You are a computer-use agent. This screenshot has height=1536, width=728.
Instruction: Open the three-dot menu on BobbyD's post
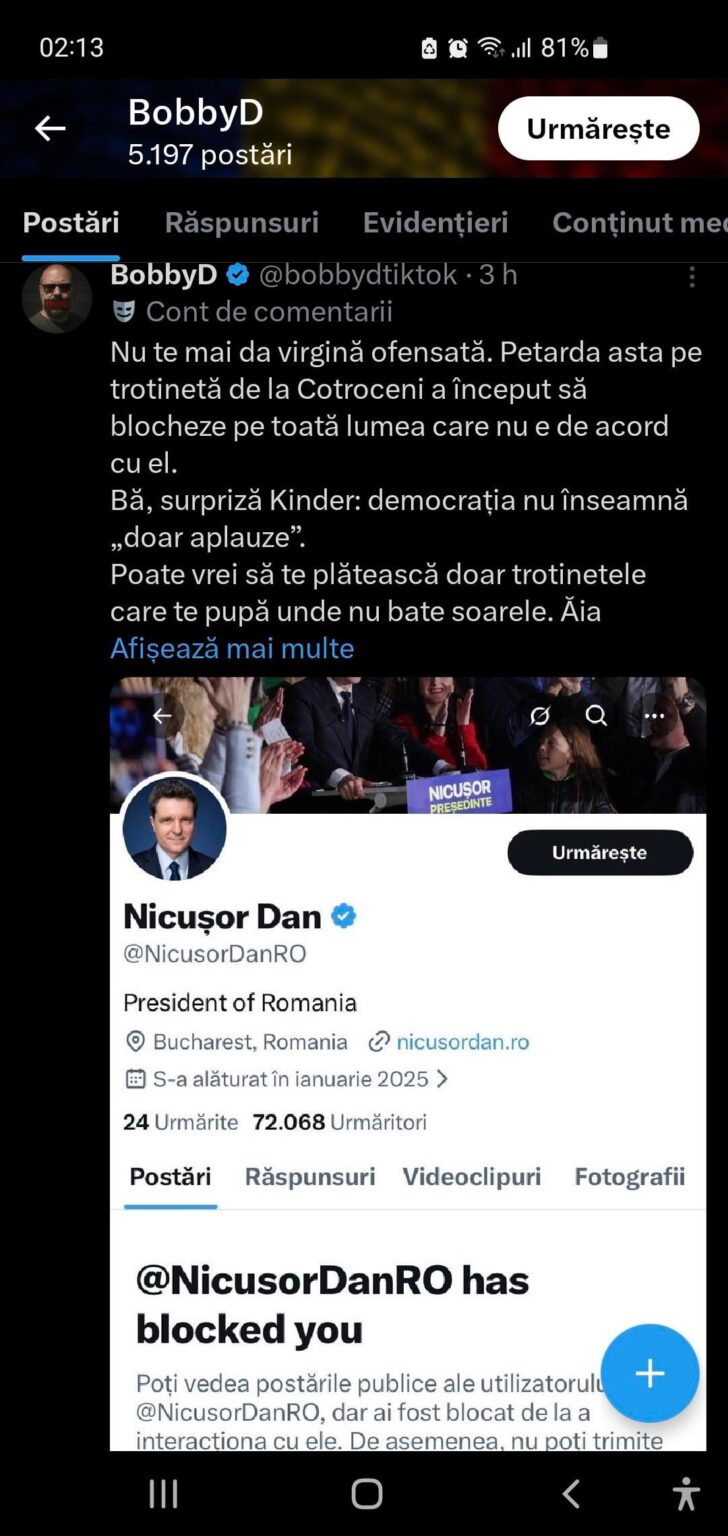pyautogui.click(x=694, y=277)
